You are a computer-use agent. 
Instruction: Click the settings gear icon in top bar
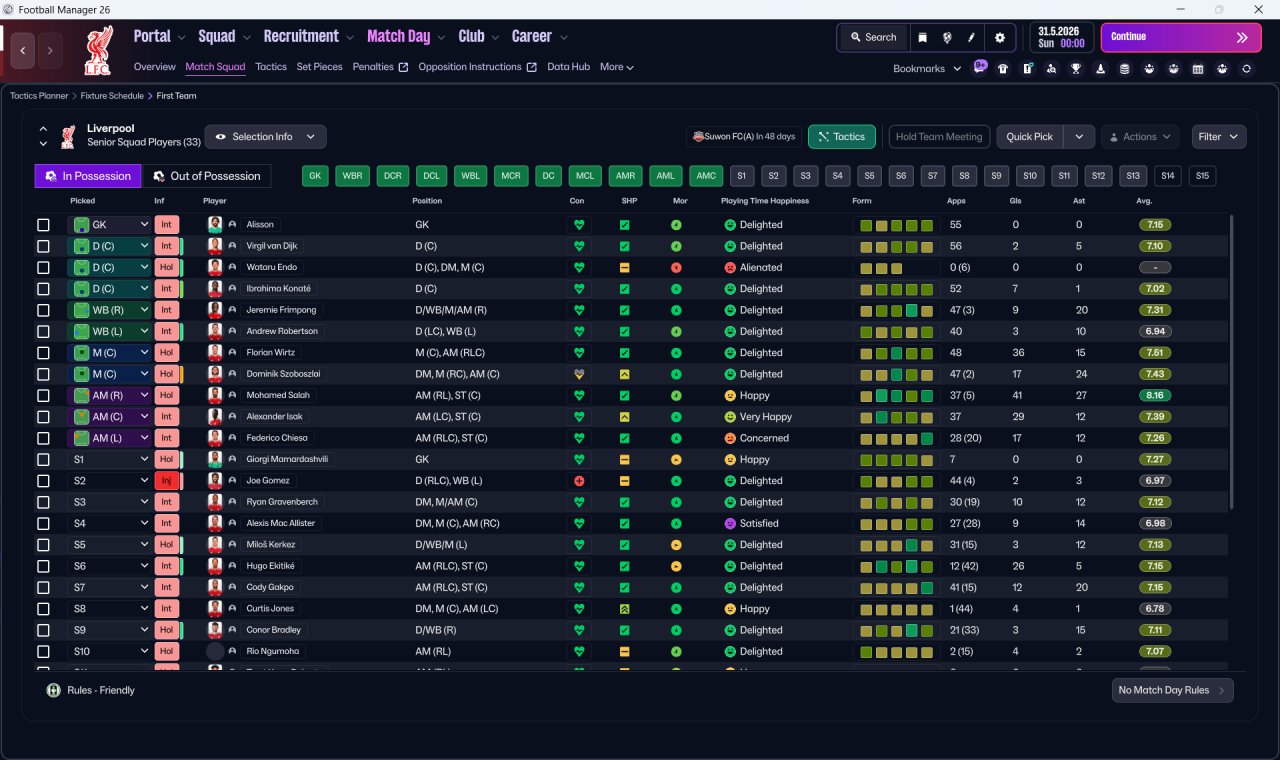[1000, 37]
